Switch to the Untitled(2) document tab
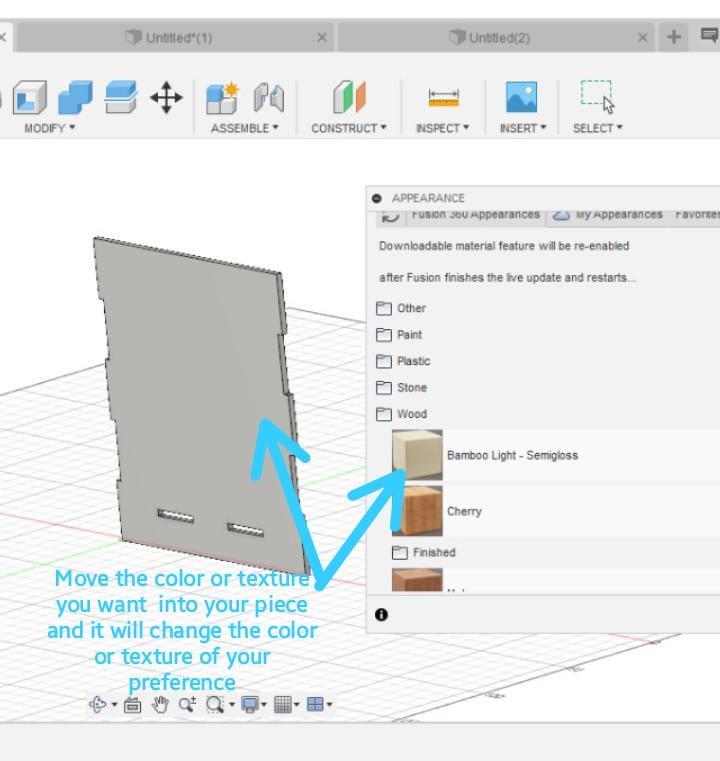This screenshot has height=761, width=720. click(496, 37)
